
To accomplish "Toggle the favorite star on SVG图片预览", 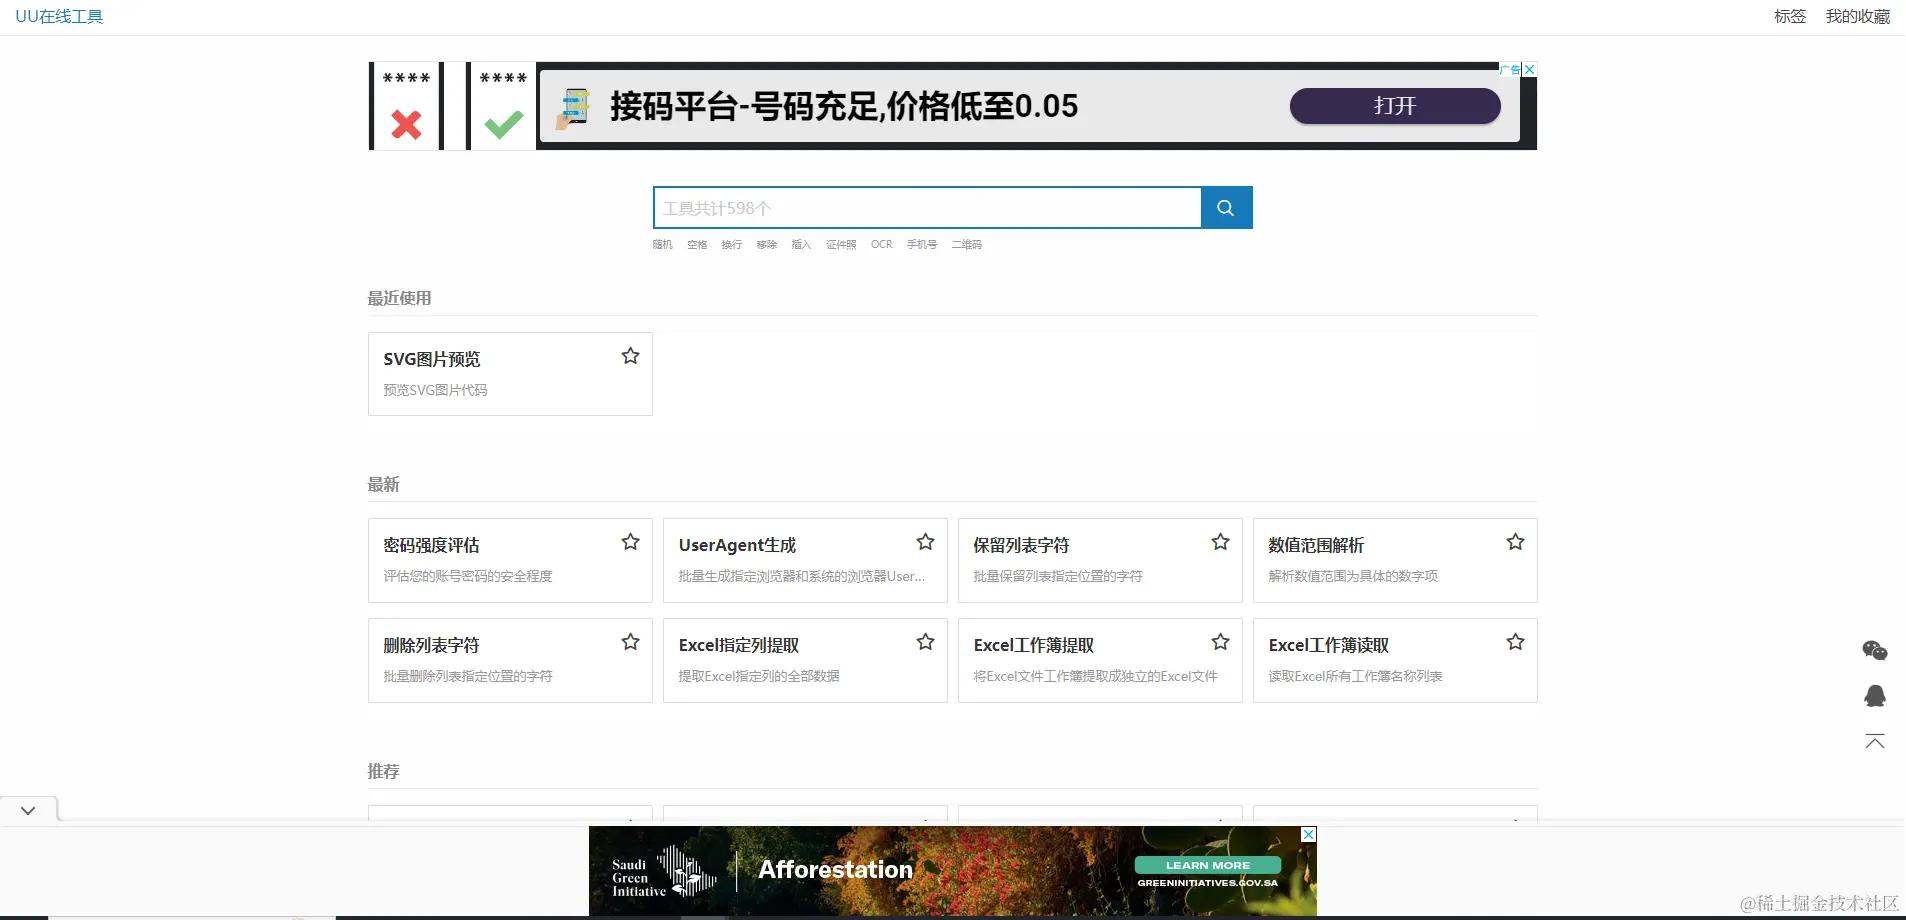I will [630, 355].
